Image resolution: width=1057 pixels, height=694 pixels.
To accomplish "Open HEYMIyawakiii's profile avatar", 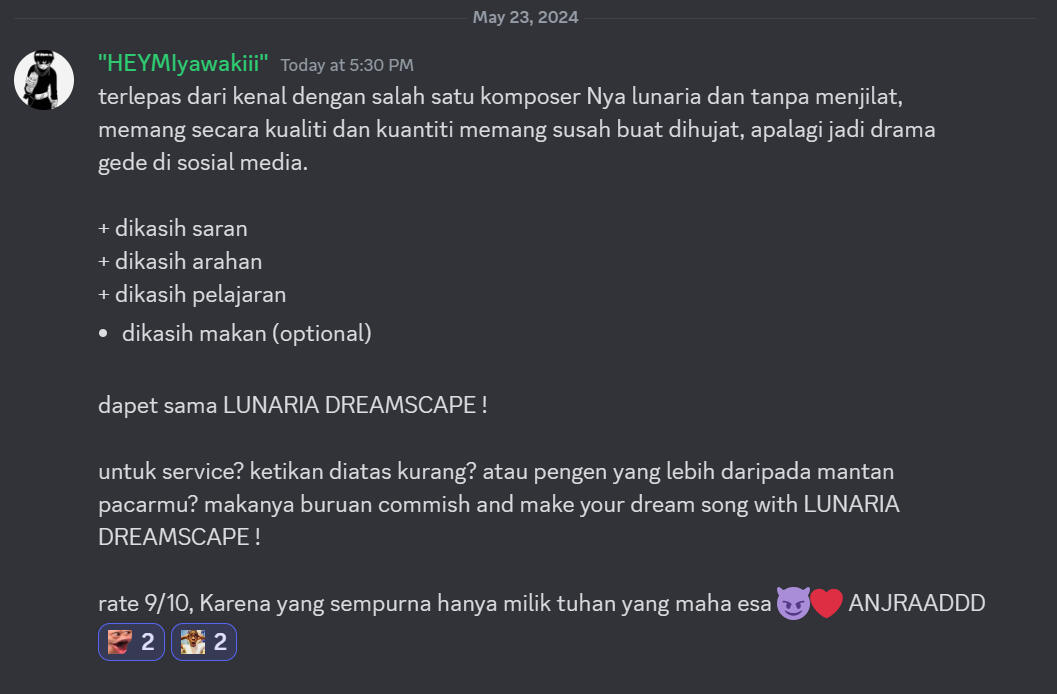I will 44,80.
